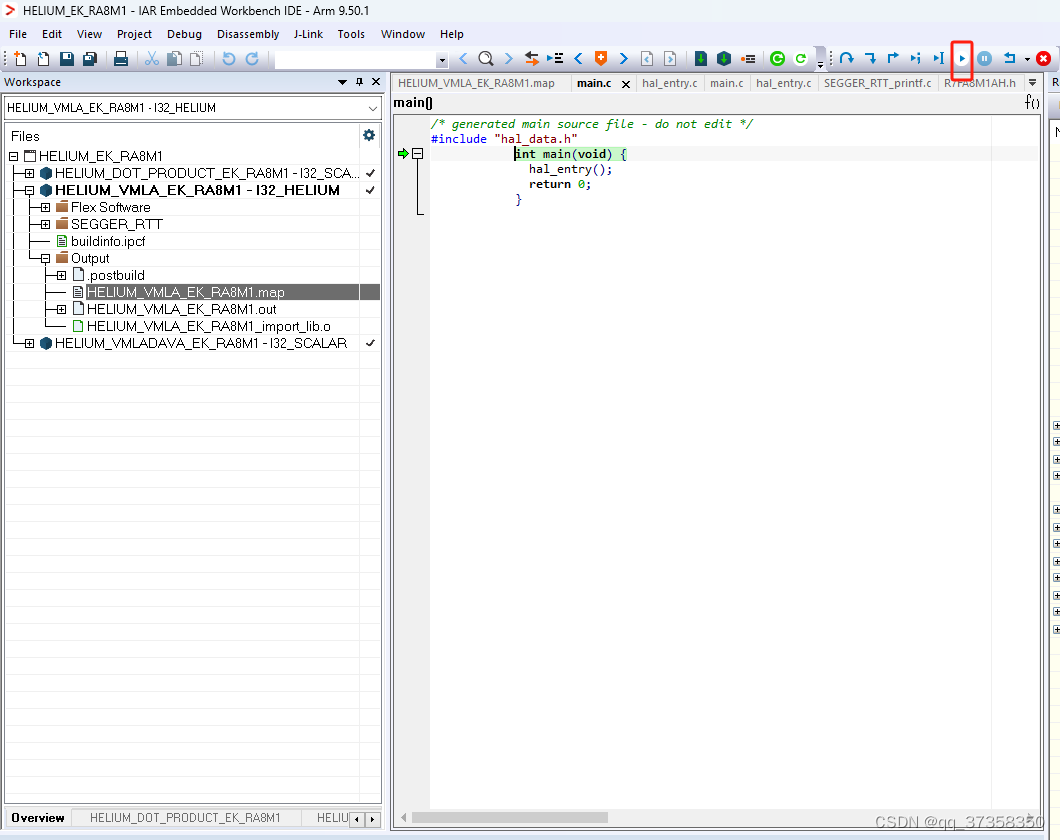
Task: Print the current document
Action: click(121, 59)
